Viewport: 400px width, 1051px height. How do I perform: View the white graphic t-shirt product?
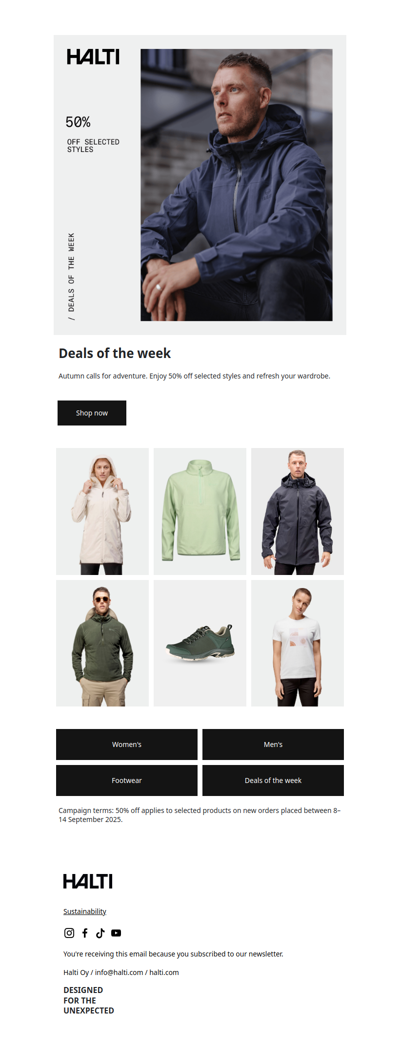coord(297,643)
